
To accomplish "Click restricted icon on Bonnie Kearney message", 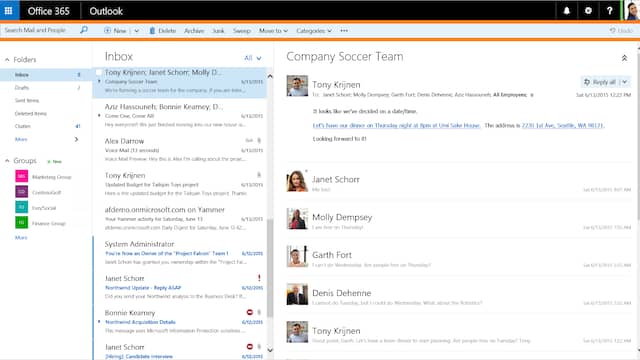I will (x=249, y=312).
